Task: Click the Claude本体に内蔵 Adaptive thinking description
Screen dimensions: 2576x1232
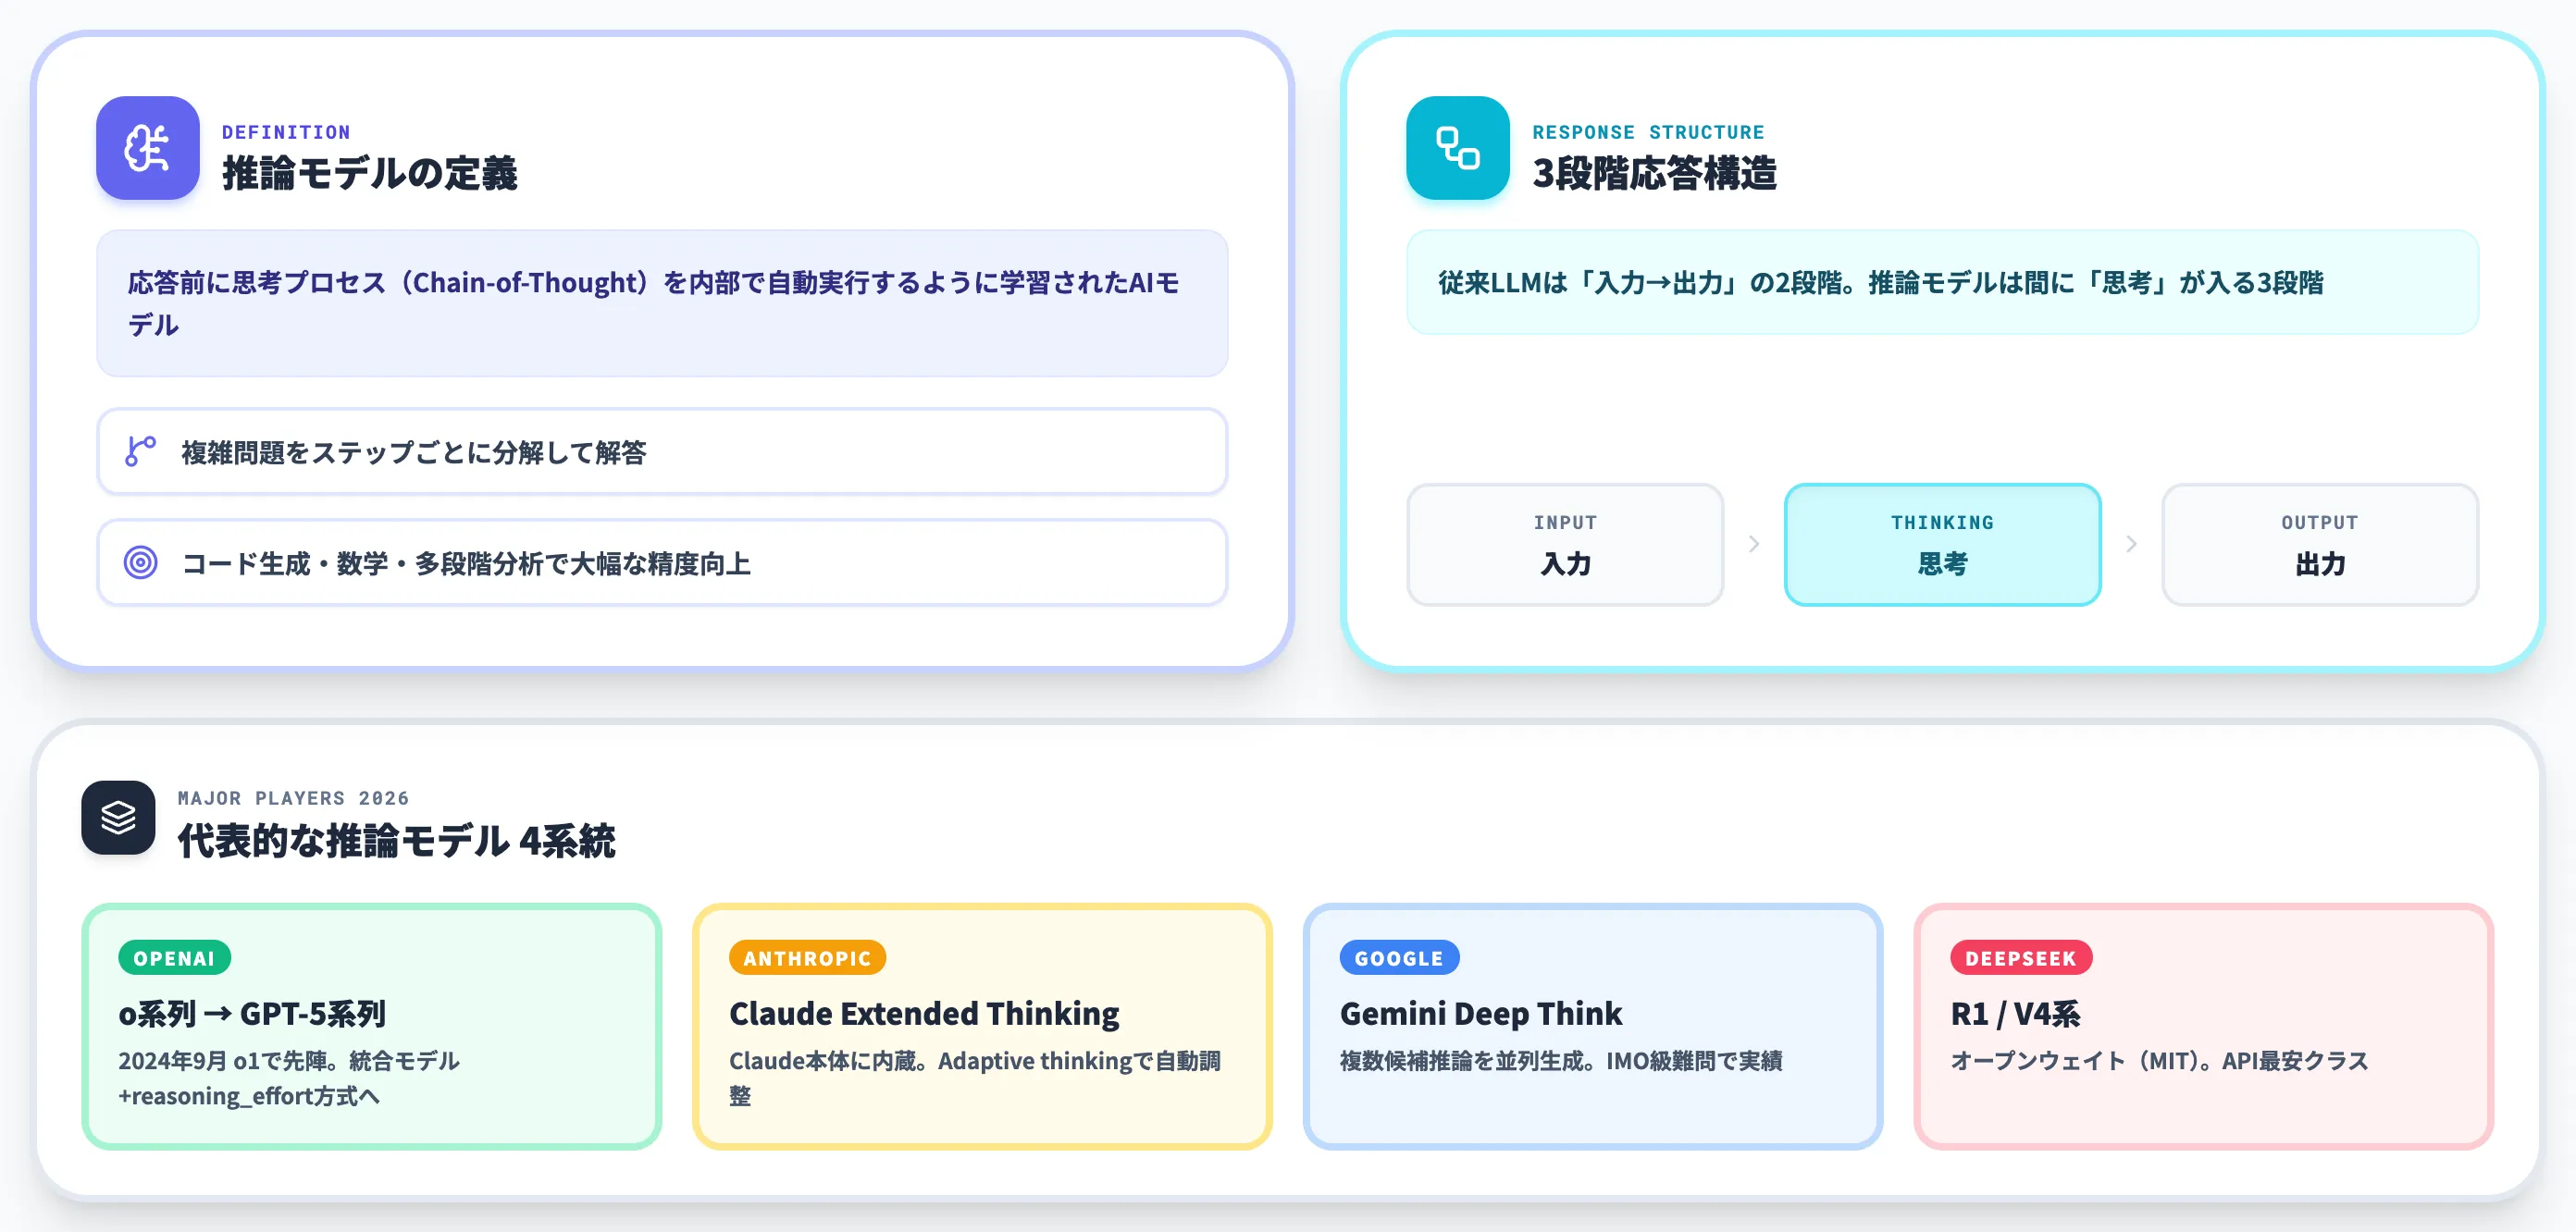Action: coord(975,1078)
